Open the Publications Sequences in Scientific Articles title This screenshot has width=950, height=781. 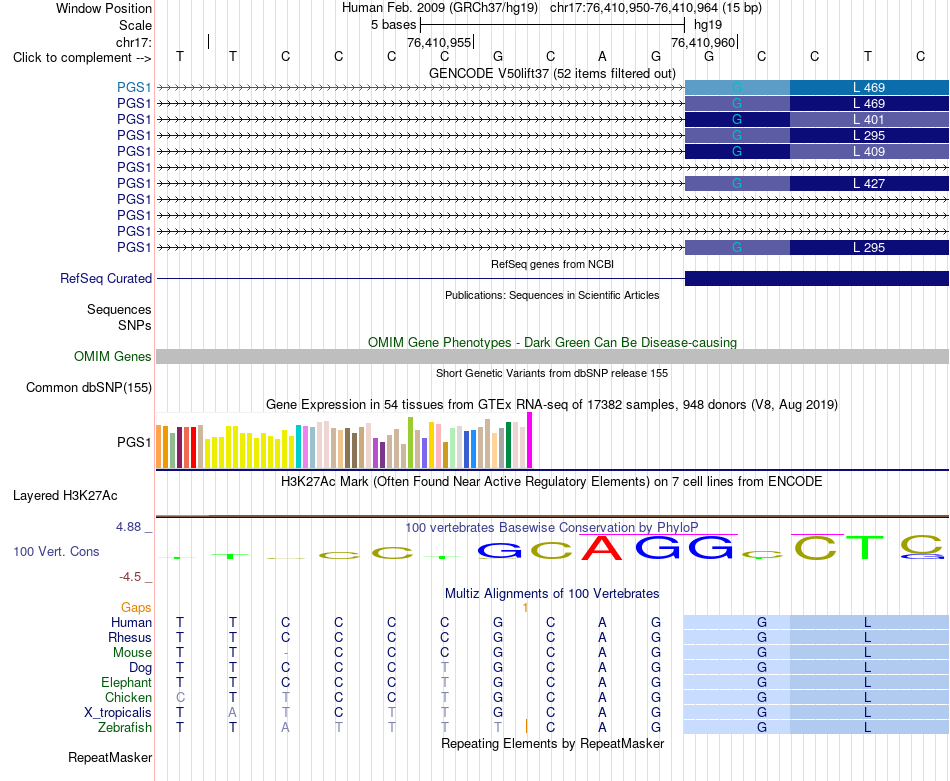click(552, 295)
